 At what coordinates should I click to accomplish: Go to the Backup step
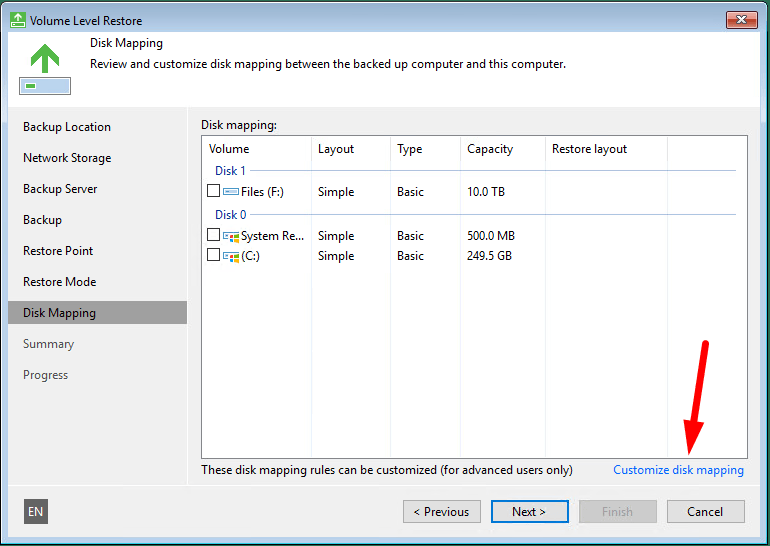(x=42, y=219)
